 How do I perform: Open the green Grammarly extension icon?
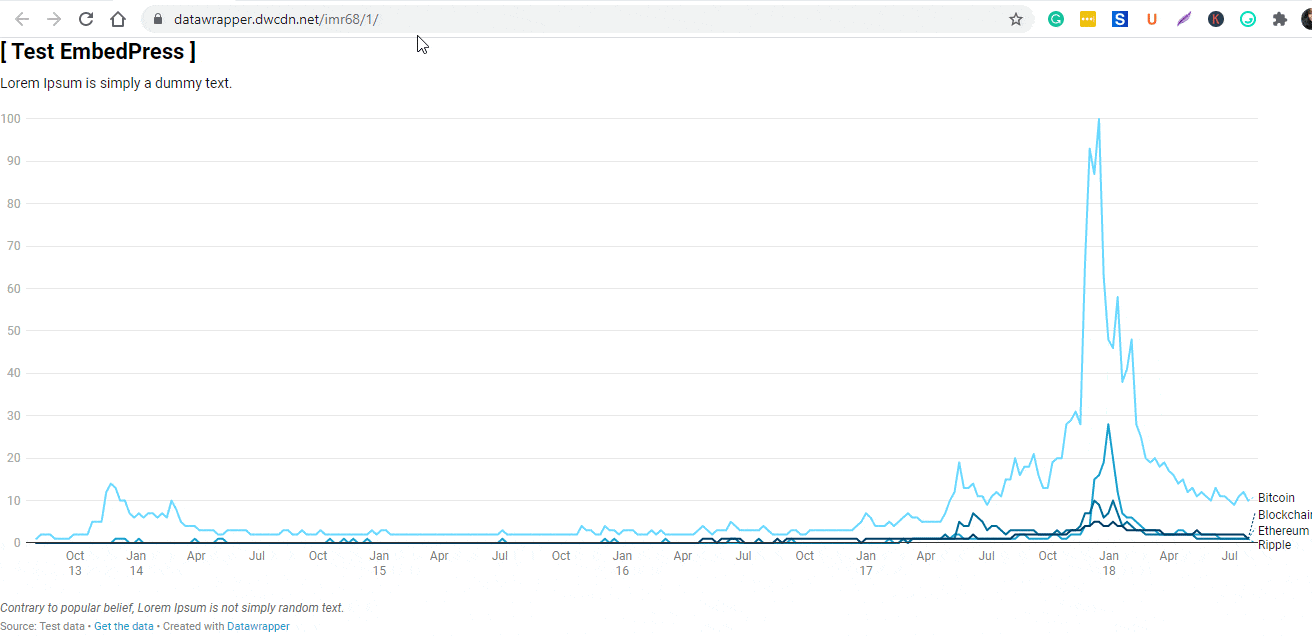click(x=1056, y=19)
